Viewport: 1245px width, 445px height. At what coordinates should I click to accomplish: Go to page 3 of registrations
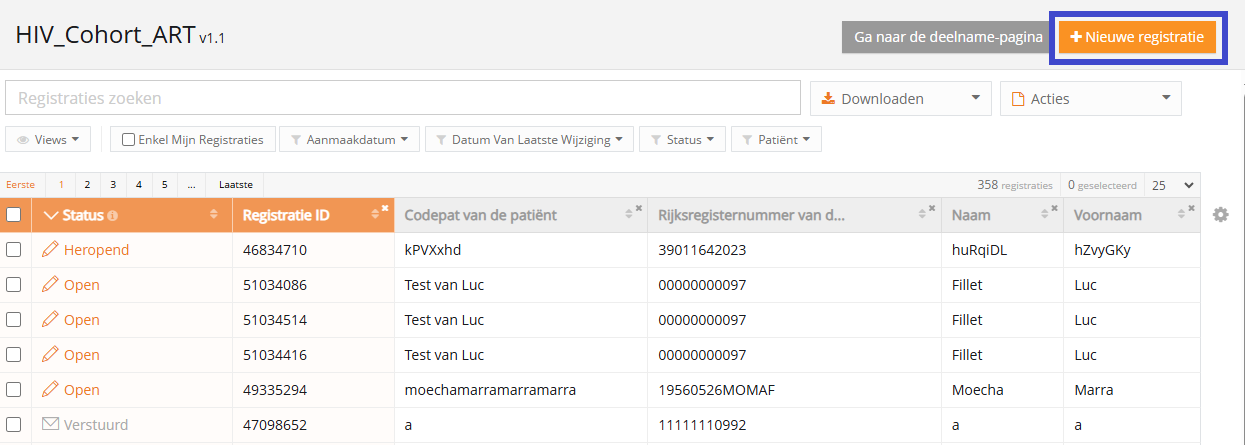[113, 185]
